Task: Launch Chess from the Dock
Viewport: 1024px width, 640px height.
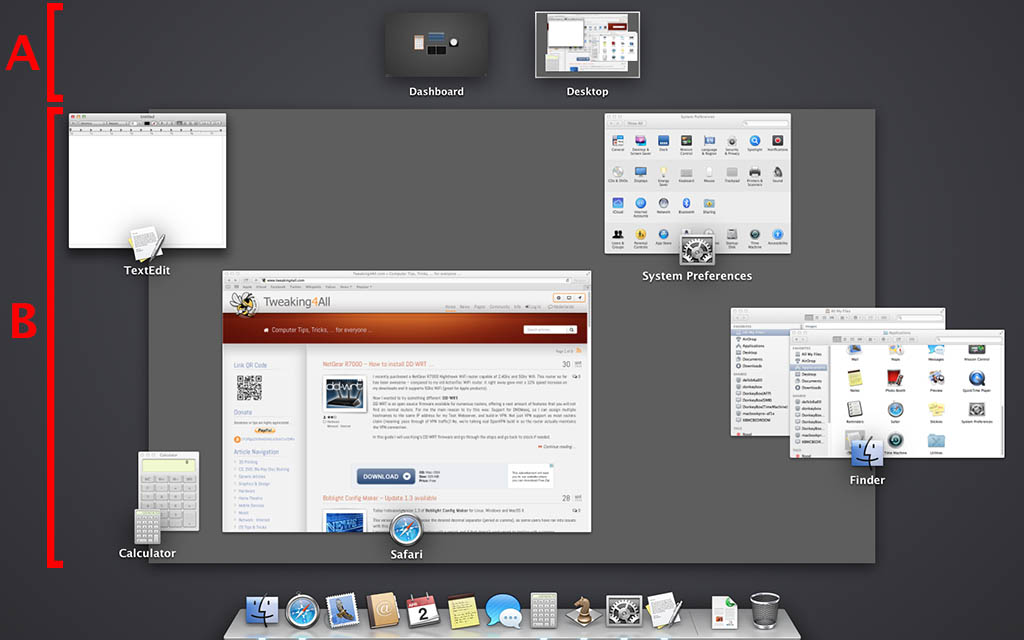Action: coord(583,611)
